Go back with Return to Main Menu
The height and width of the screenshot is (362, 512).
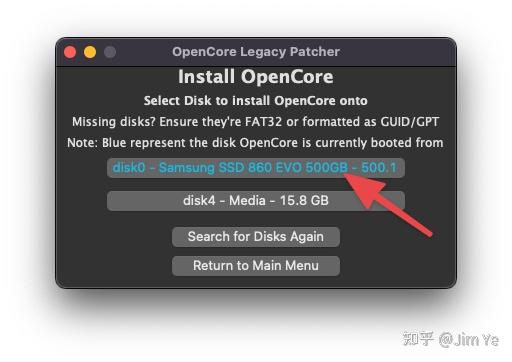tap(256, 266)
